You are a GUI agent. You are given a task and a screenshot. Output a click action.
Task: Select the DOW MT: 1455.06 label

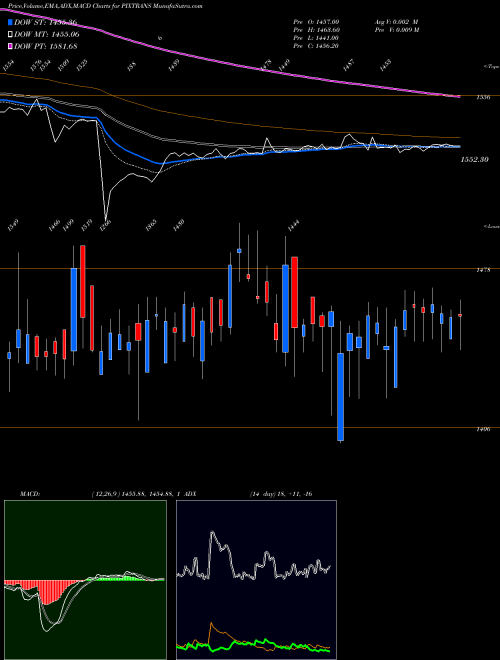point(47,35)
